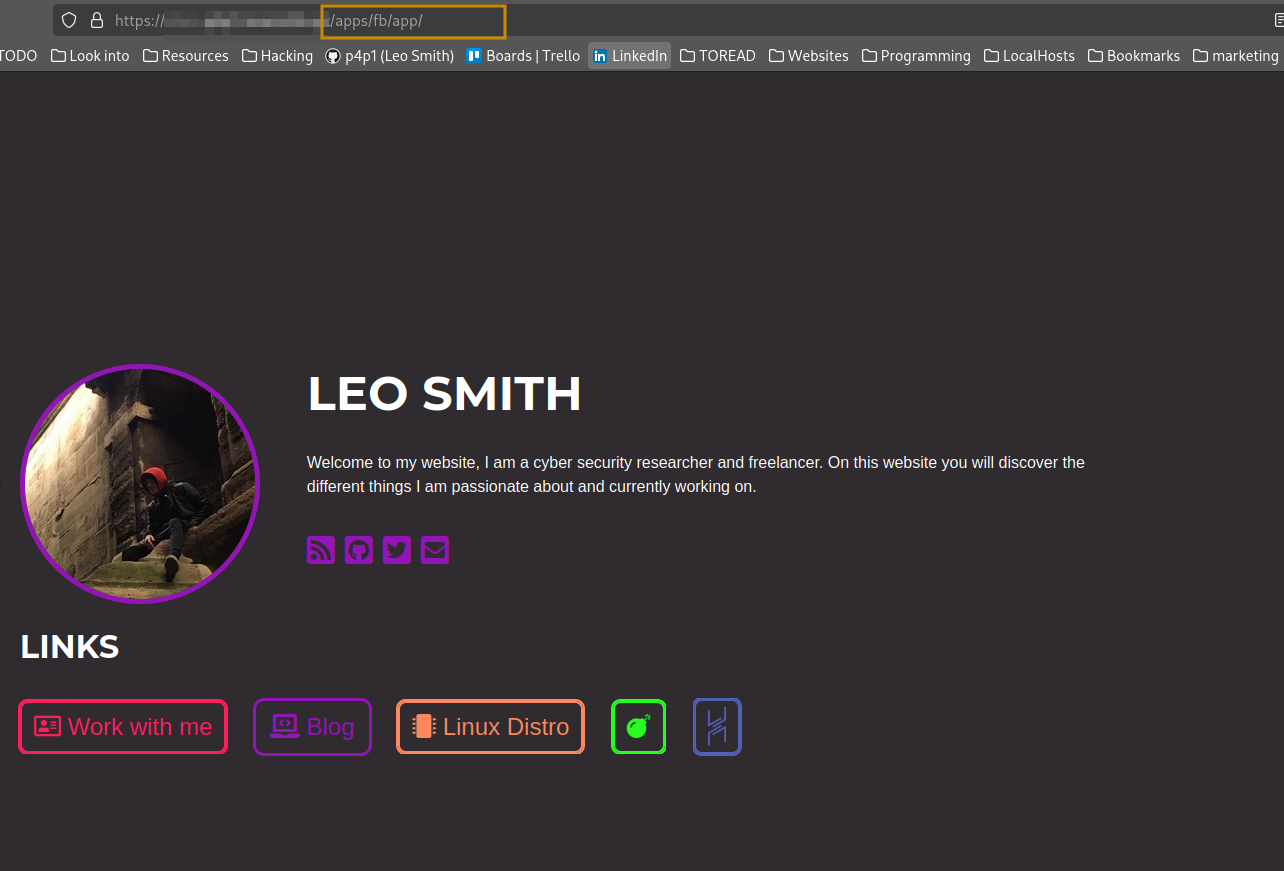Open the Work with me link

tap(123, 727)
